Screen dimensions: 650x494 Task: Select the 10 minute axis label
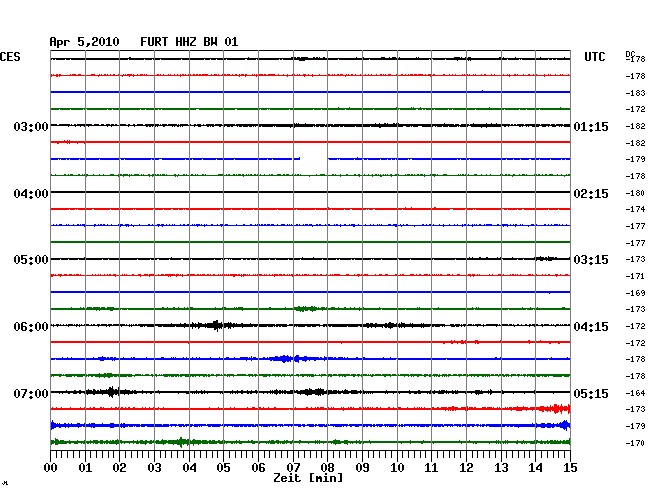coord(397,468)
